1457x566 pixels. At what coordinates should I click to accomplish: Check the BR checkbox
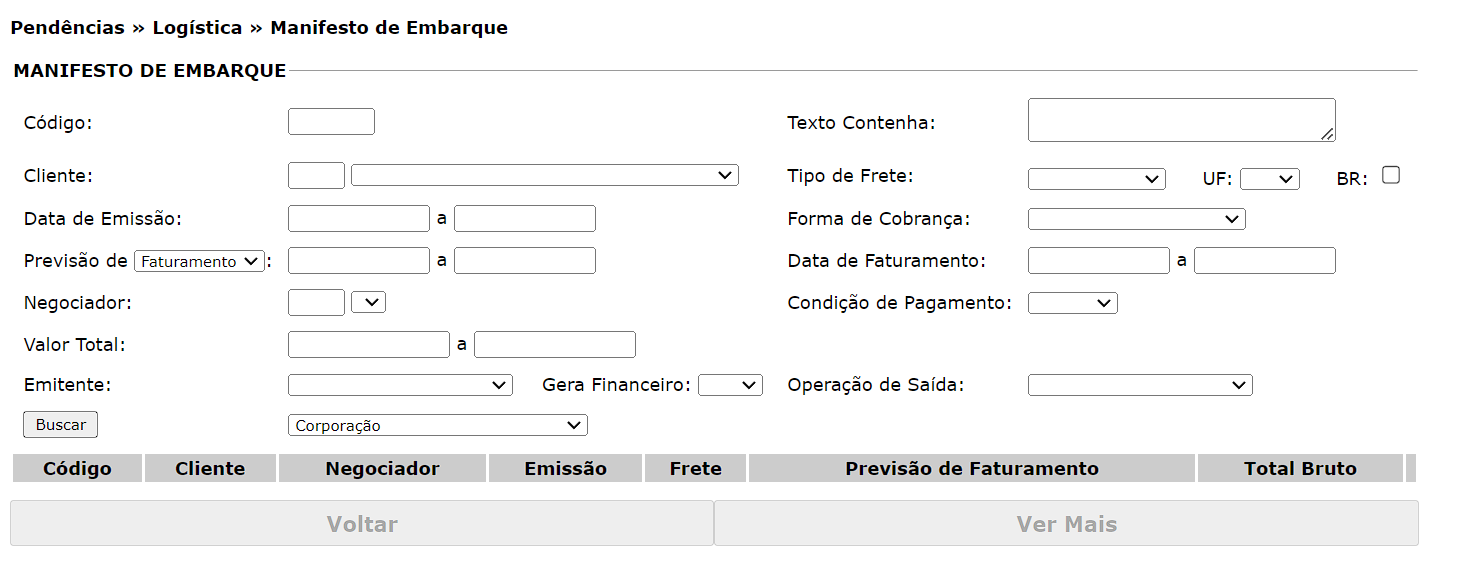(x=1390, y=175)
